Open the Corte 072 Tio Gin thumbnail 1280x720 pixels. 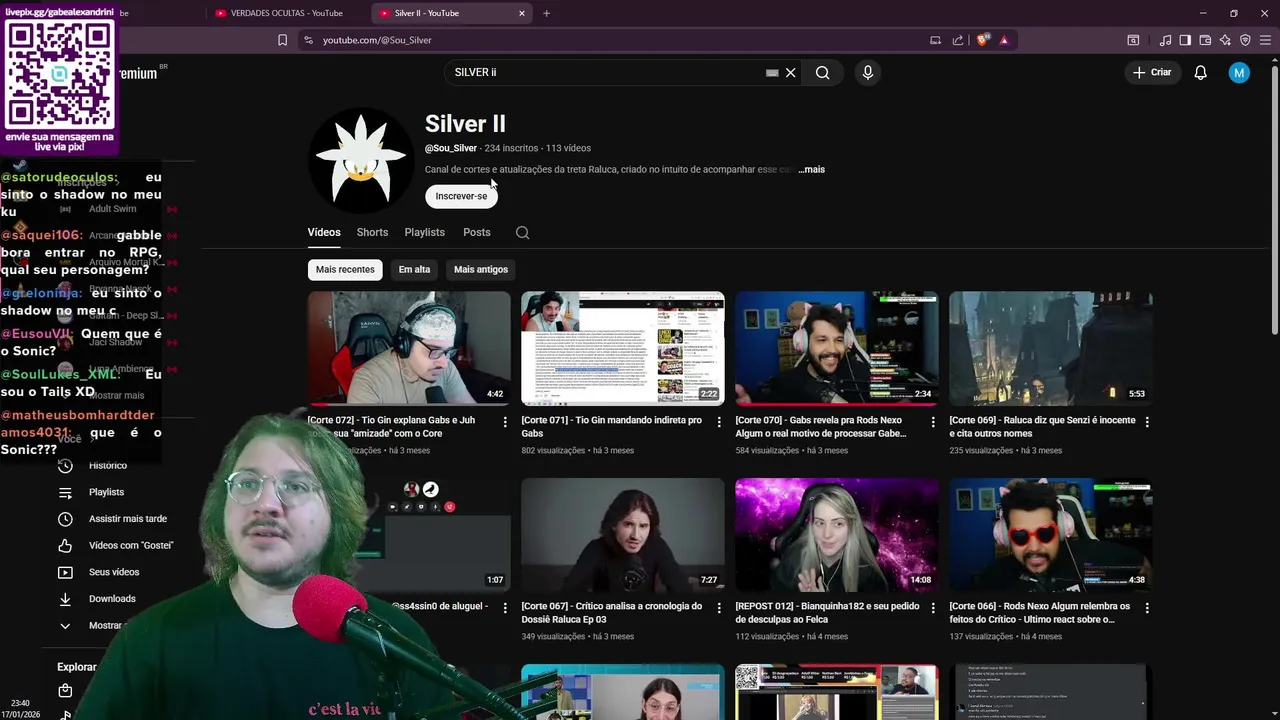click(x=409, y=348)
